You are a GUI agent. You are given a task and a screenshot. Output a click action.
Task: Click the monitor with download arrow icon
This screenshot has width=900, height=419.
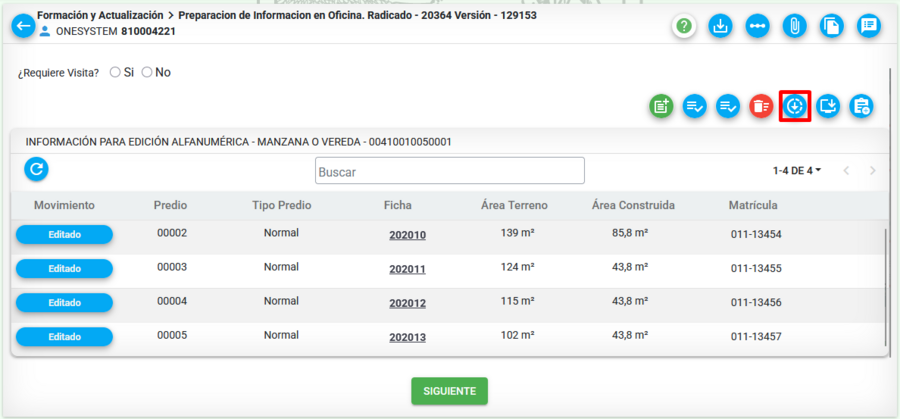[x=828, y=106]
